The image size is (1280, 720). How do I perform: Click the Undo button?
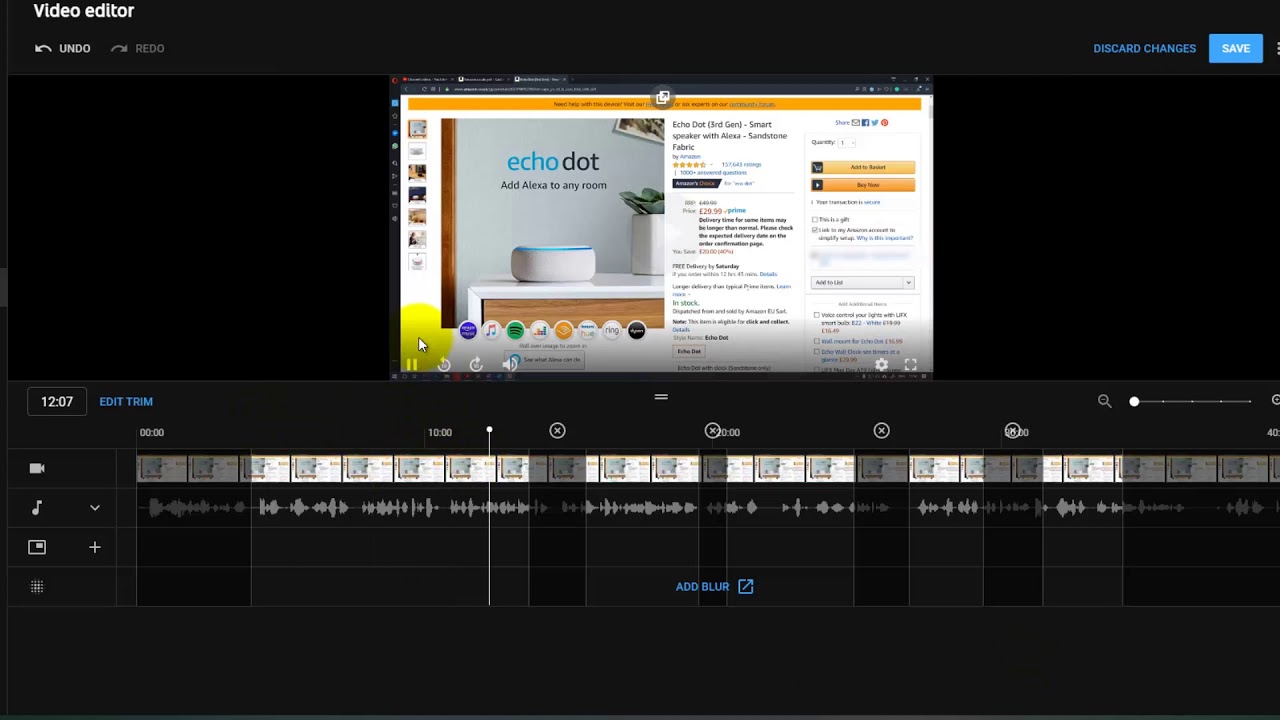pyautogui.click(x=62, y=48)
